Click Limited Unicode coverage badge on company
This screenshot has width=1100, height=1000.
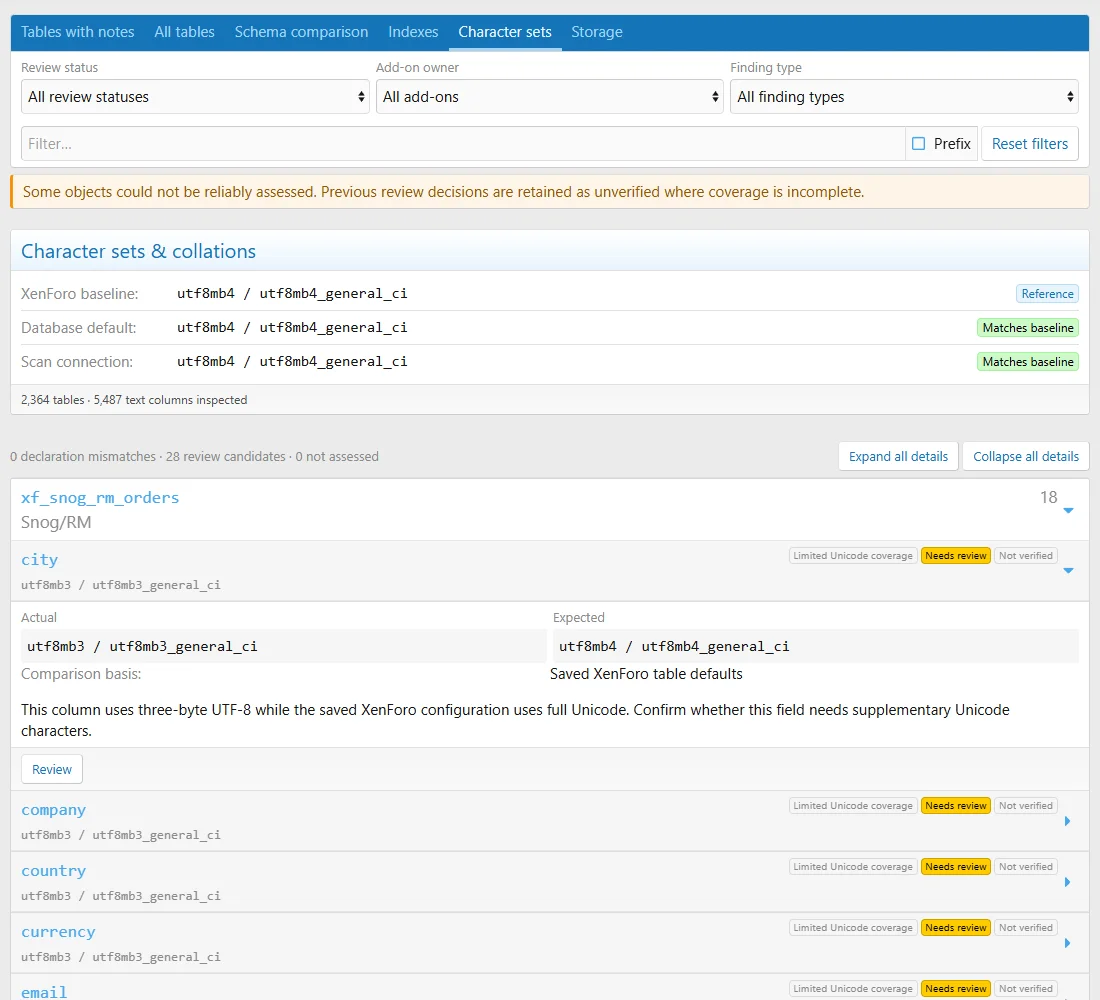pyautogui.click(x=853, y=806)
